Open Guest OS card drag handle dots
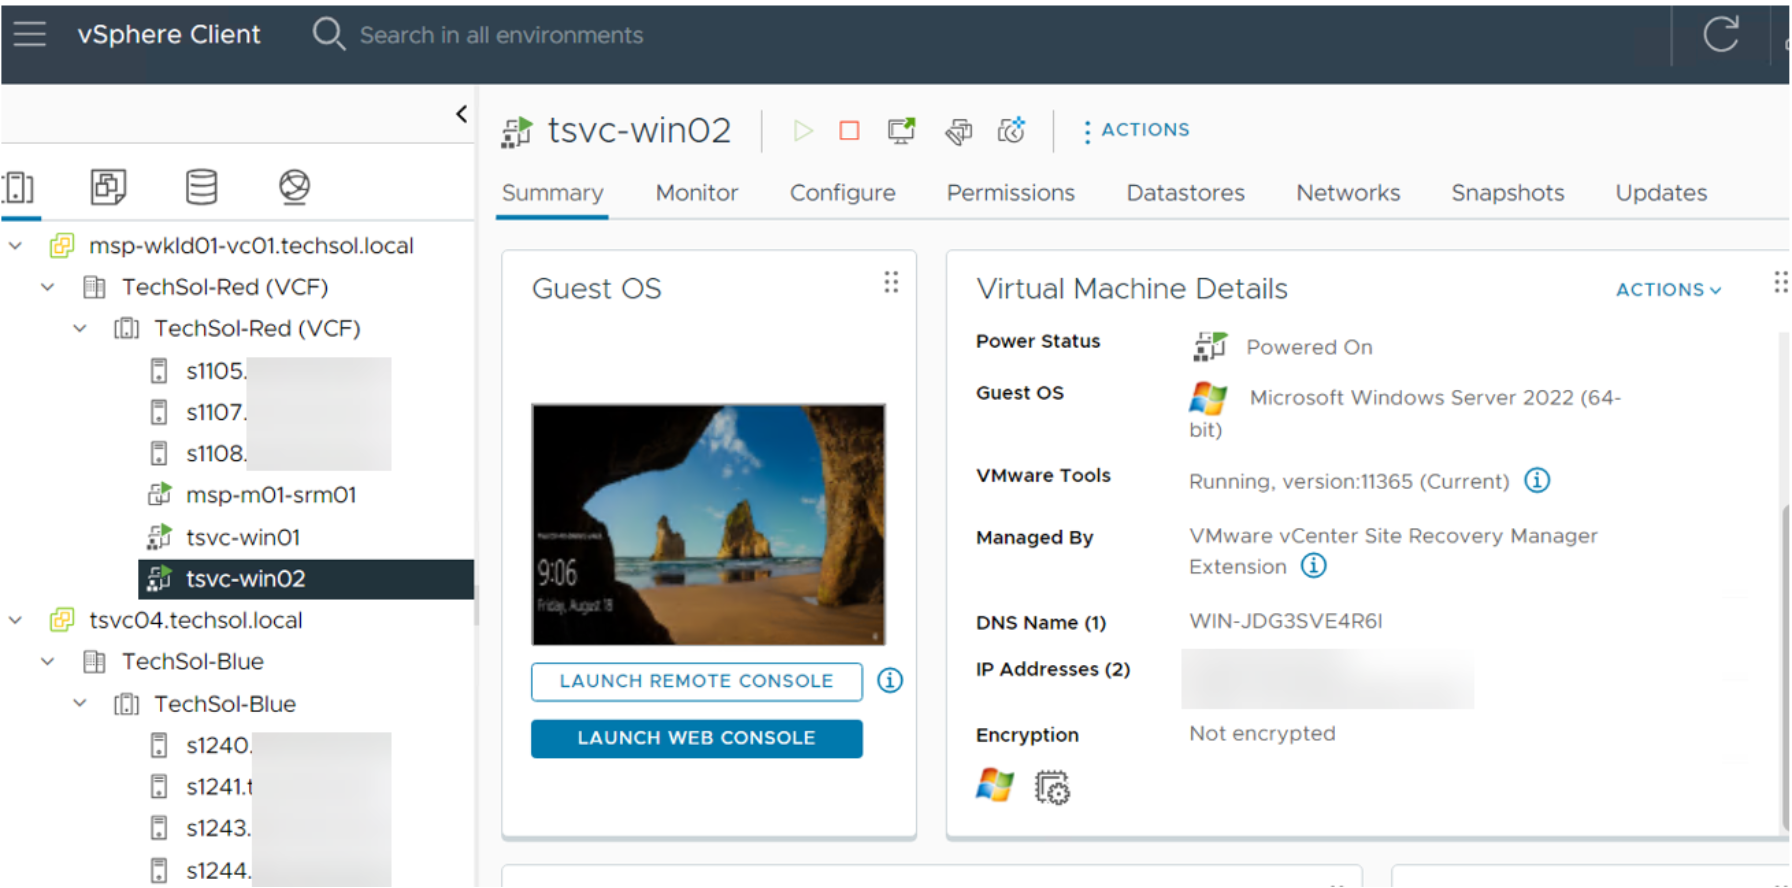1792x888 pixels. [891, 283]
